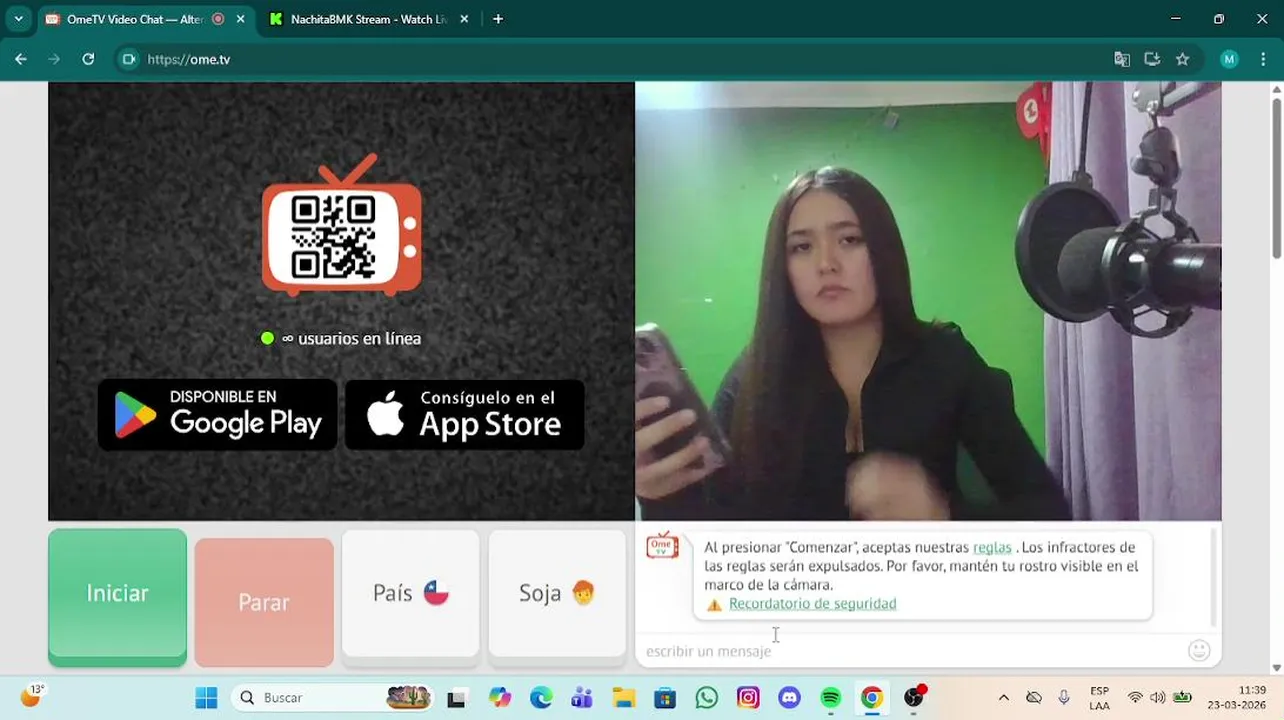1284x720 pixels.
Task: Click the OmeTV avatar icon beside the message
Action: (662, 546)
